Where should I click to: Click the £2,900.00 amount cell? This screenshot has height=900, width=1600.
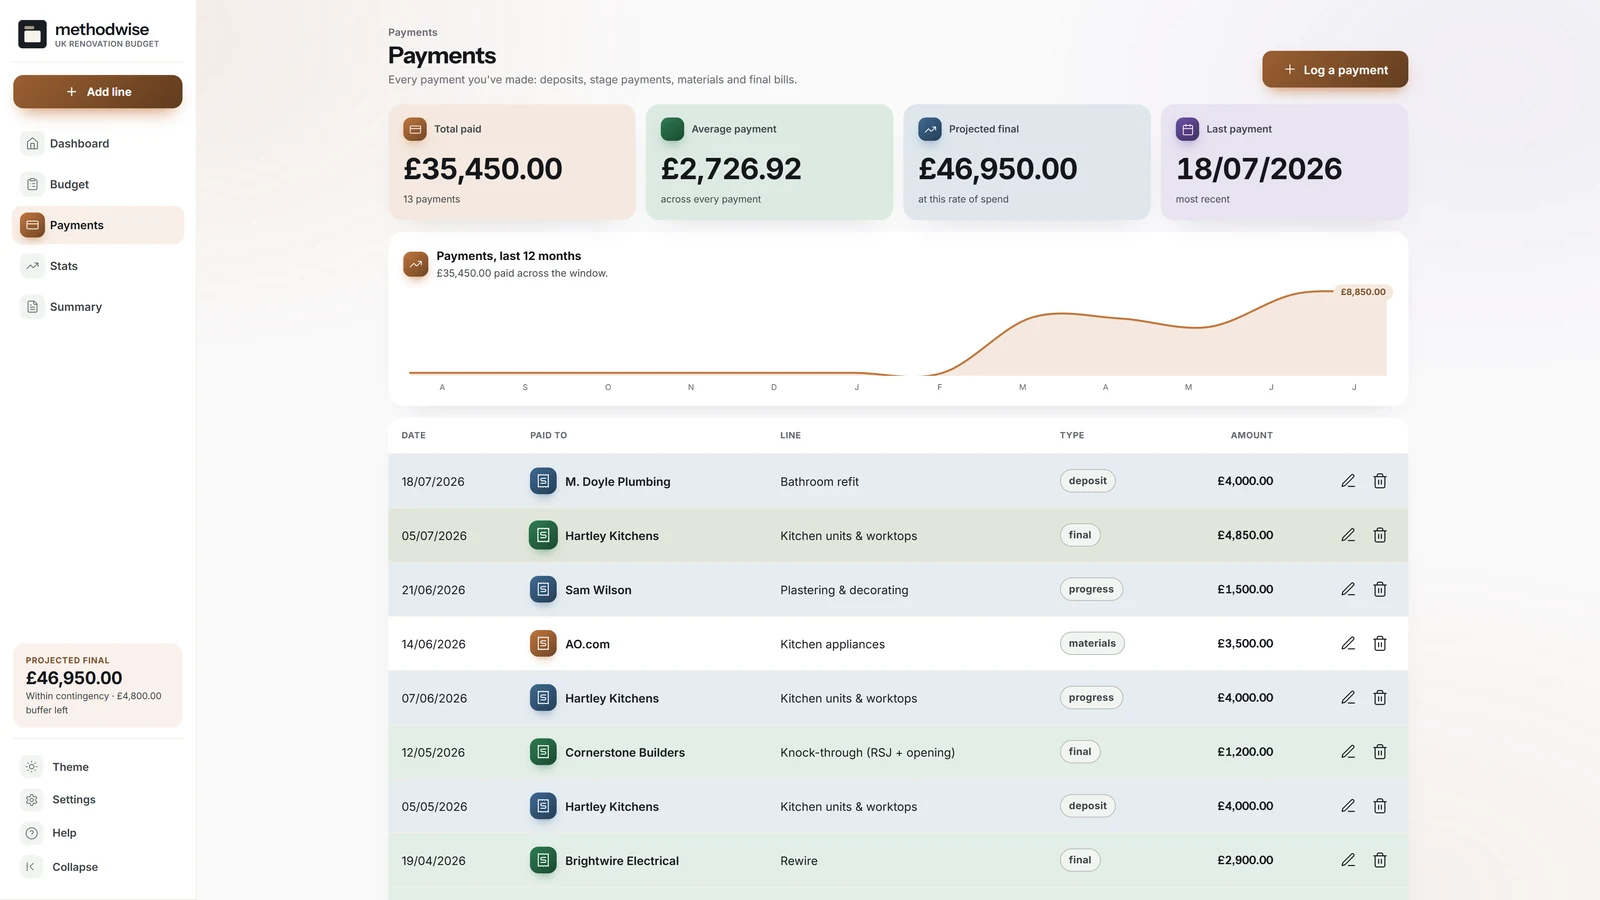1245,860
